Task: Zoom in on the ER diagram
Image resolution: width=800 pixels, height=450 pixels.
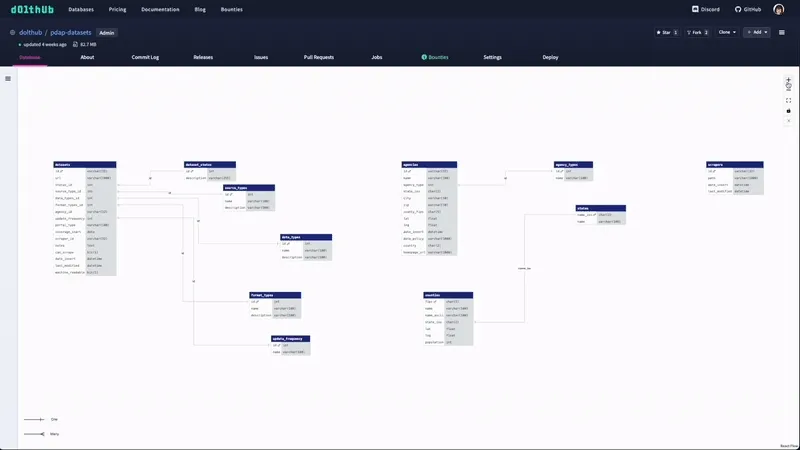Action: point(788,79)
